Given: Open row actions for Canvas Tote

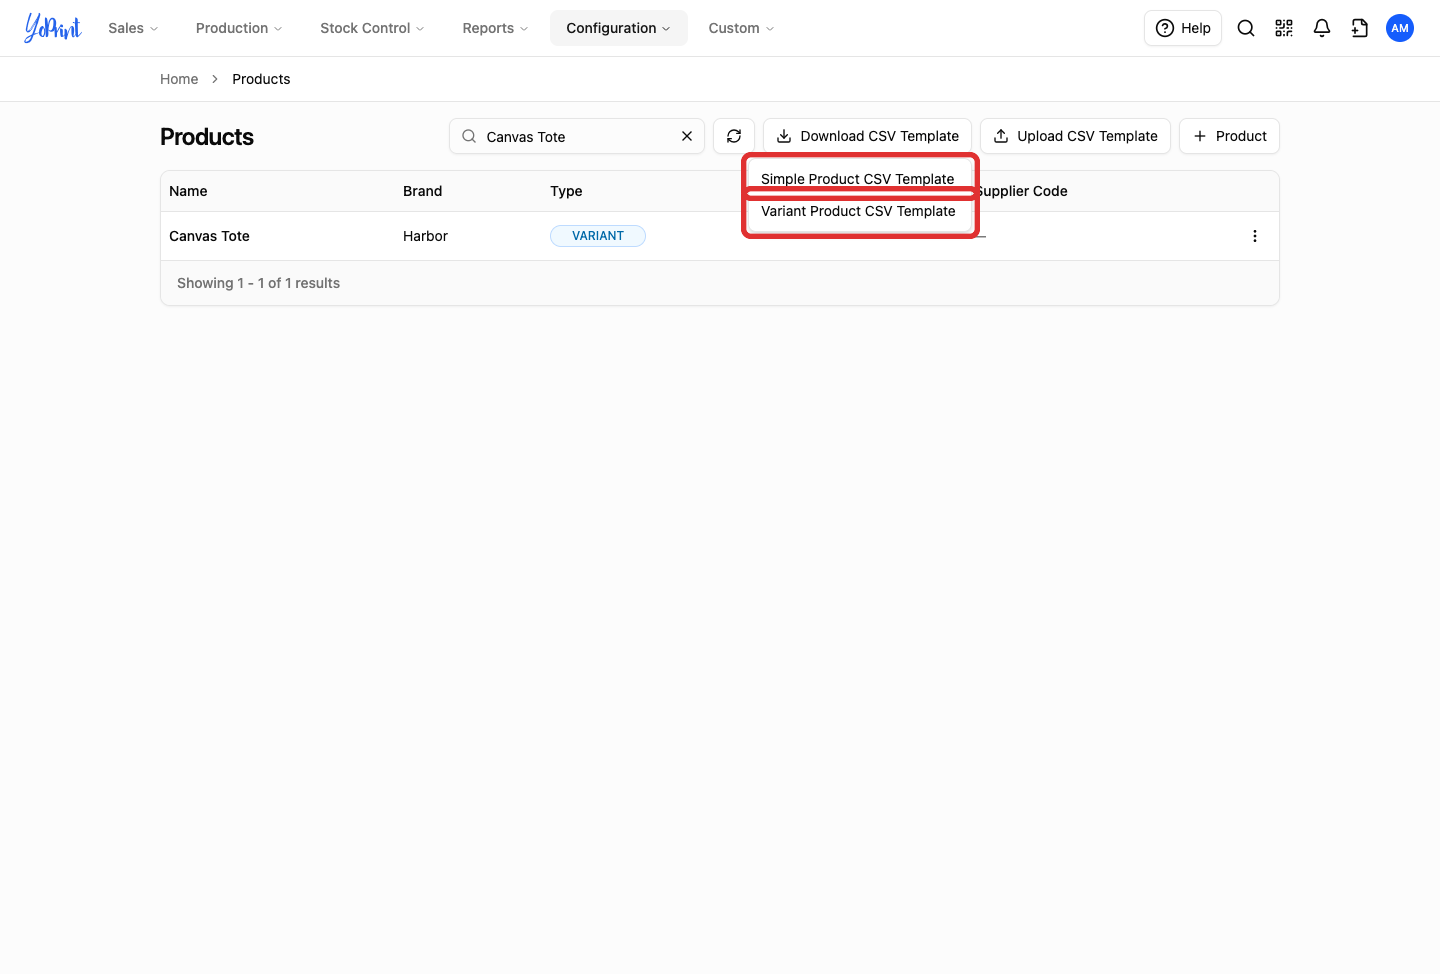Looking at the screenshot, I should (1255, 236).
